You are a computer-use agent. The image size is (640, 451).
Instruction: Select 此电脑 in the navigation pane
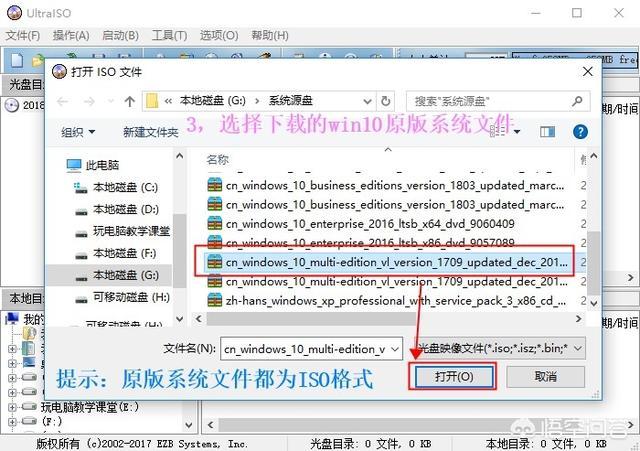tap(101, 165)
